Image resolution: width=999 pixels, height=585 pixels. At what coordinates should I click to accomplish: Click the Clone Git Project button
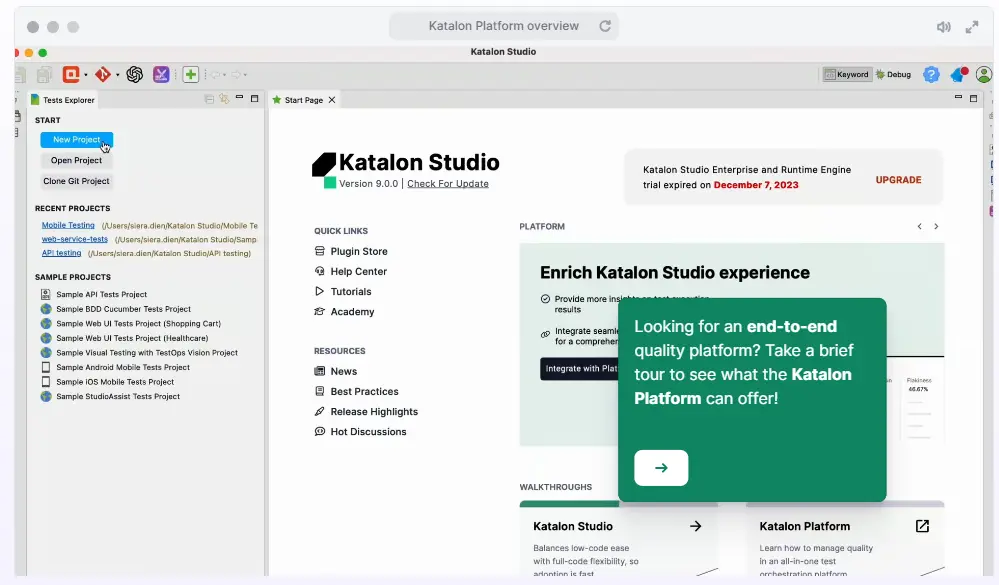pos(76,181)
